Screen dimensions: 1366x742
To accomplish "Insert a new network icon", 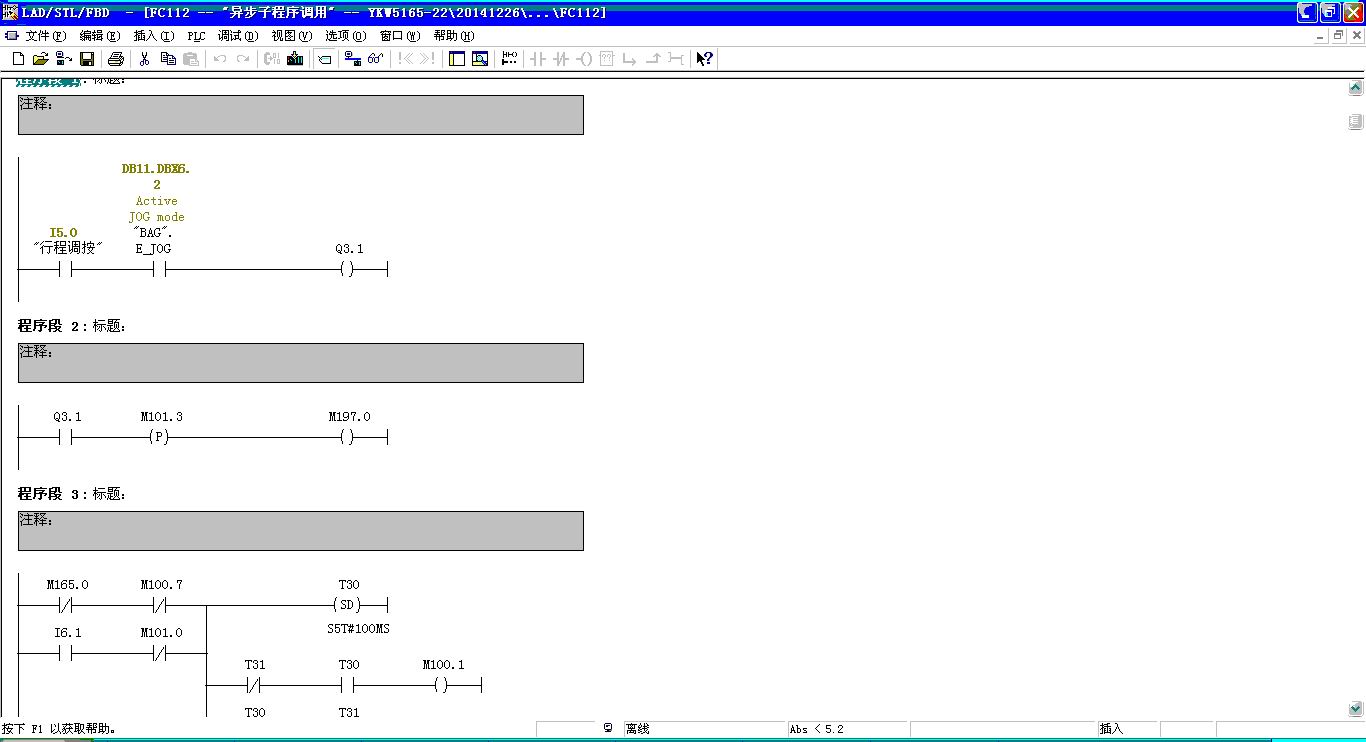I will tap(510, 59).
